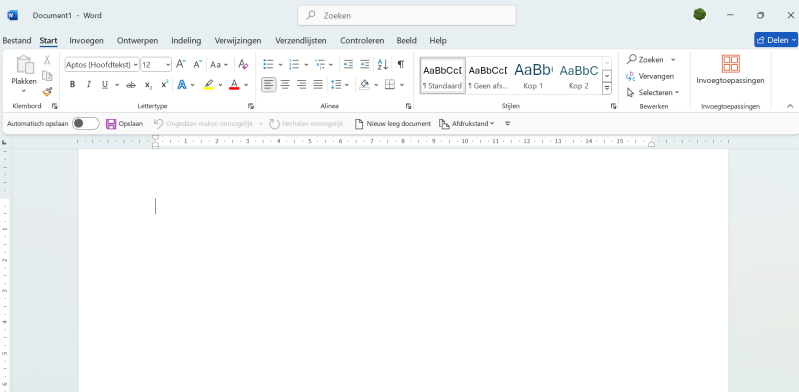Click the Word app icon in title bar
Screen dimensions: 799x392
pos(12,15)
